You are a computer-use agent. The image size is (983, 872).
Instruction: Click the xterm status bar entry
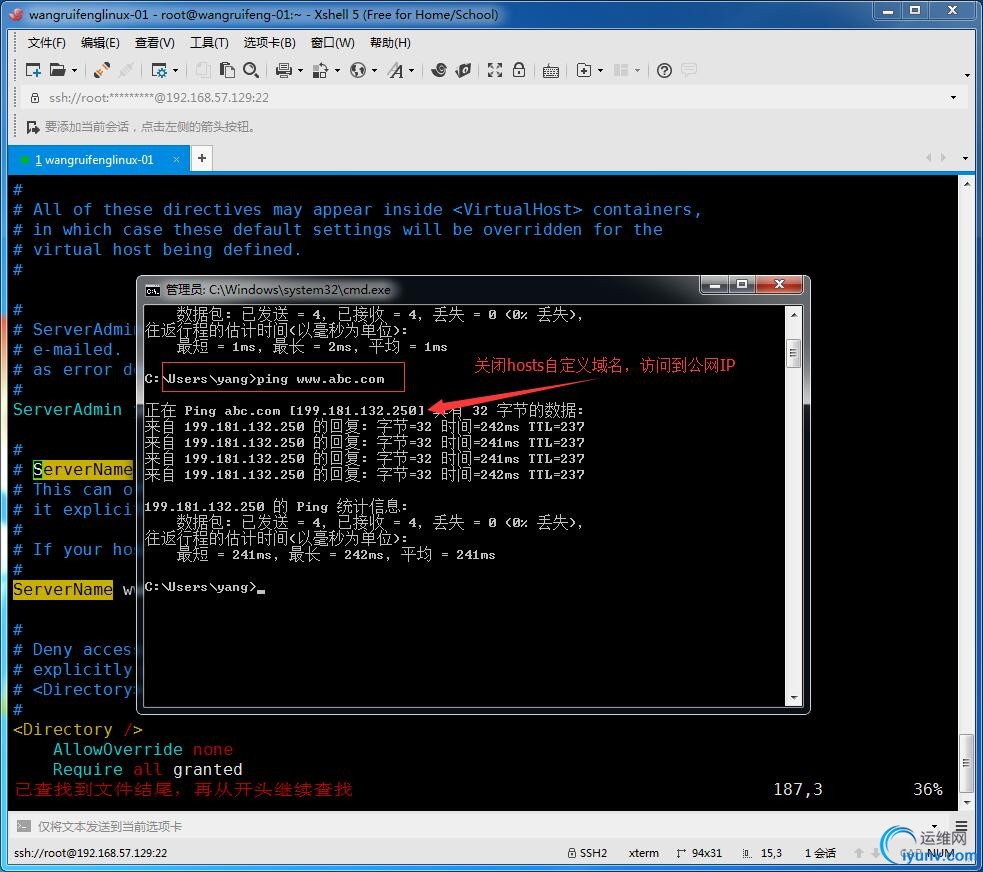[x=643, y=853]
